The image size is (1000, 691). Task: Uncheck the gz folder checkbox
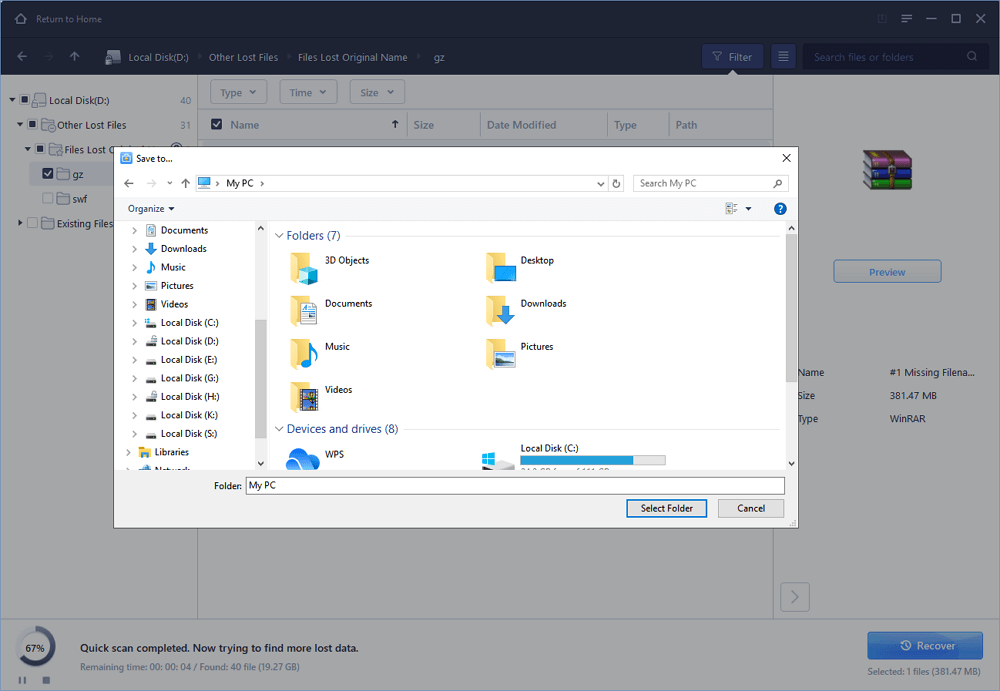(x=48, y=174)
